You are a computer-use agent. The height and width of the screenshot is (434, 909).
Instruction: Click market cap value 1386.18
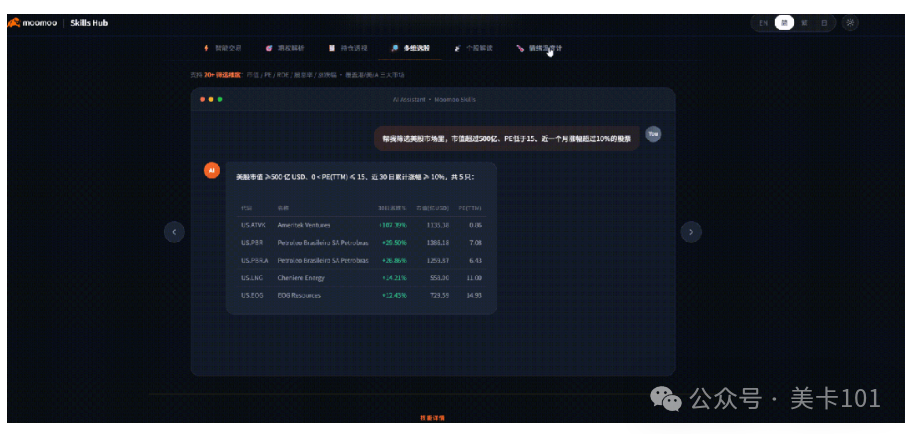(x=438, y=243)
